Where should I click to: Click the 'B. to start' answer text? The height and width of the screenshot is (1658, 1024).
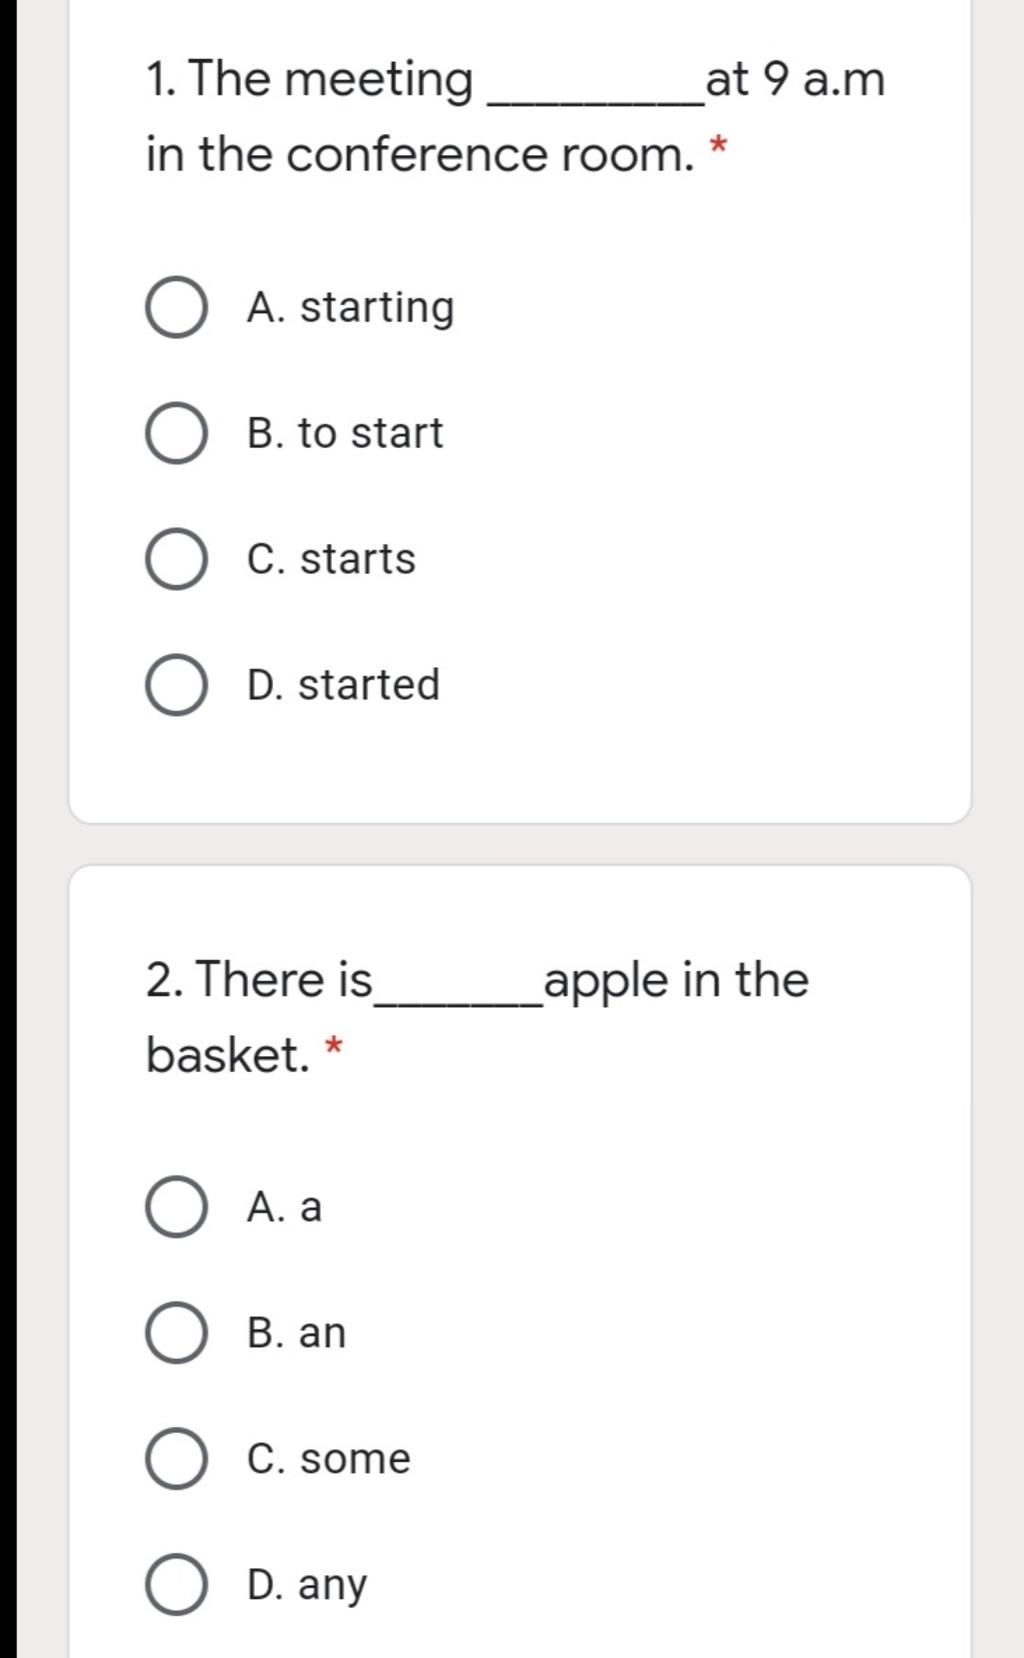tap(345, 433)
